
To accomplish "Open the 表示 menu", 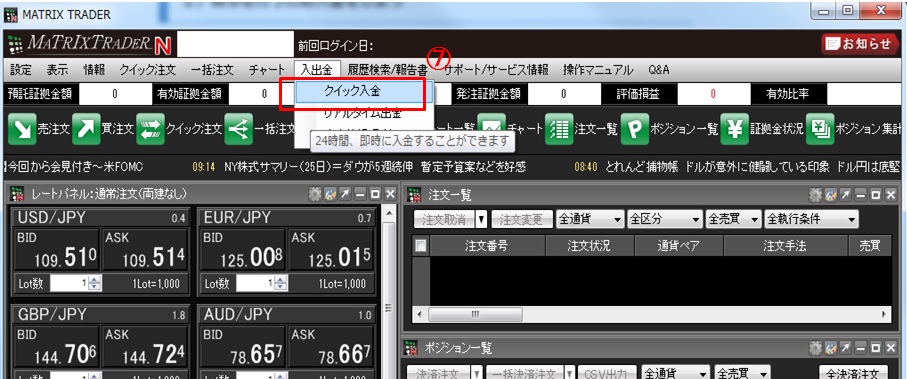I will click(57, 70).
